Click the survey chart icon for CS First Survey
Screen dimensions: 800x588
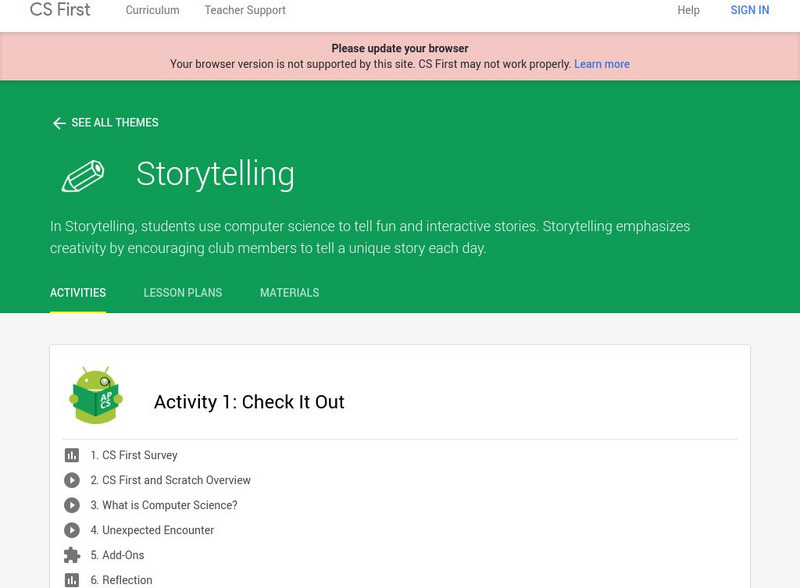(x=72, y=455)
